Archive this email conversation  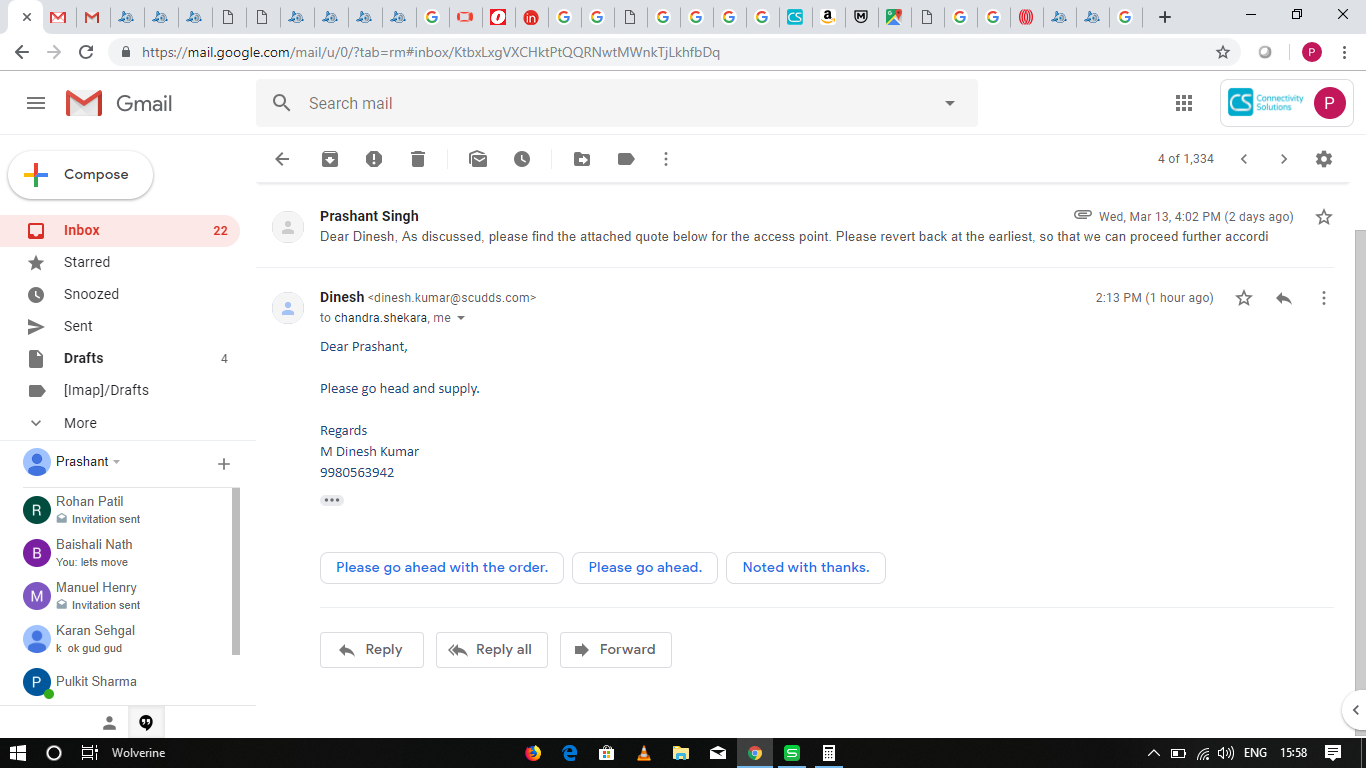(x=330, y=159)
